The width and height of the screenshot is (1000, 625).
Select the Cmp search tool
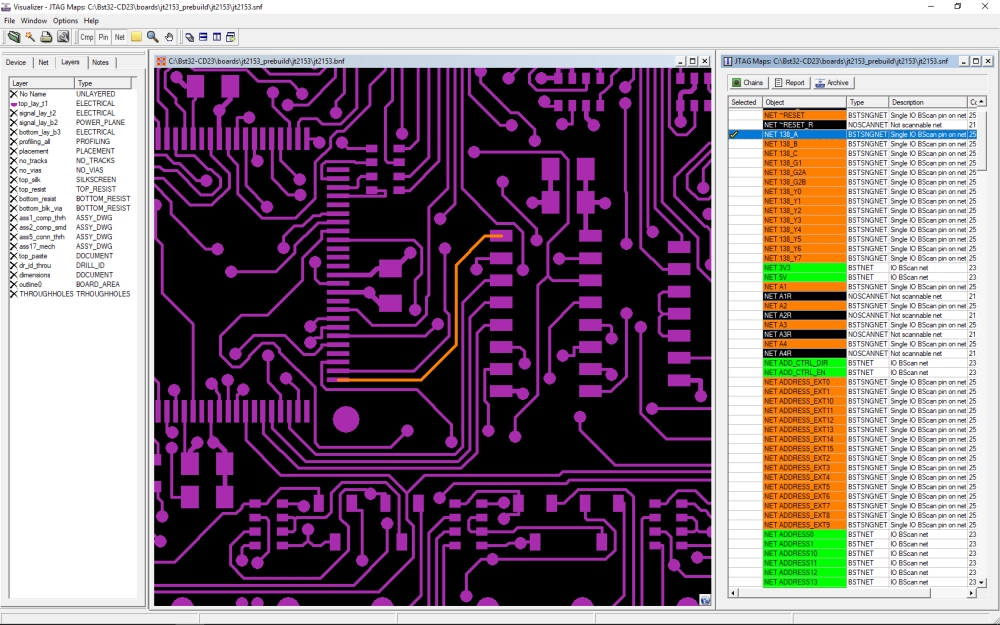86,37
